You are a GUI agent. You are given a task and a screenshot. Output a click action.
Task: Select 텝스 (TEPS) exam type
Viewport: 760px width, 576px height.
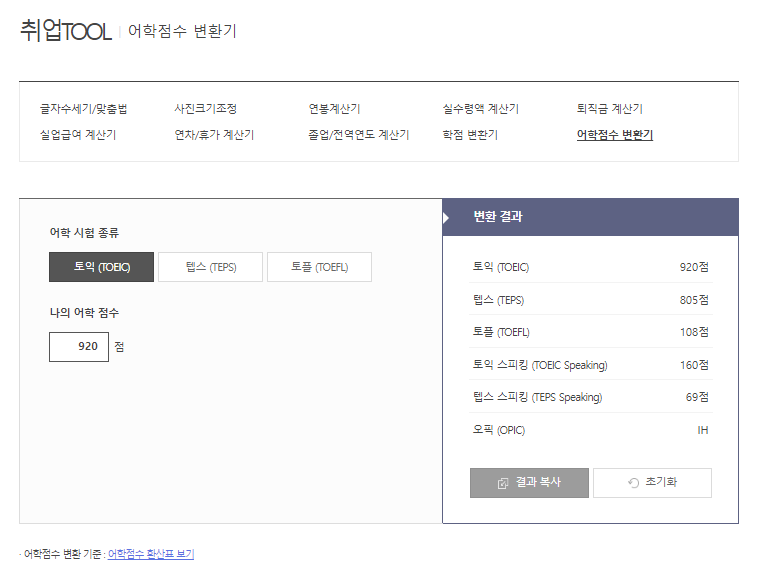[210, 267]
